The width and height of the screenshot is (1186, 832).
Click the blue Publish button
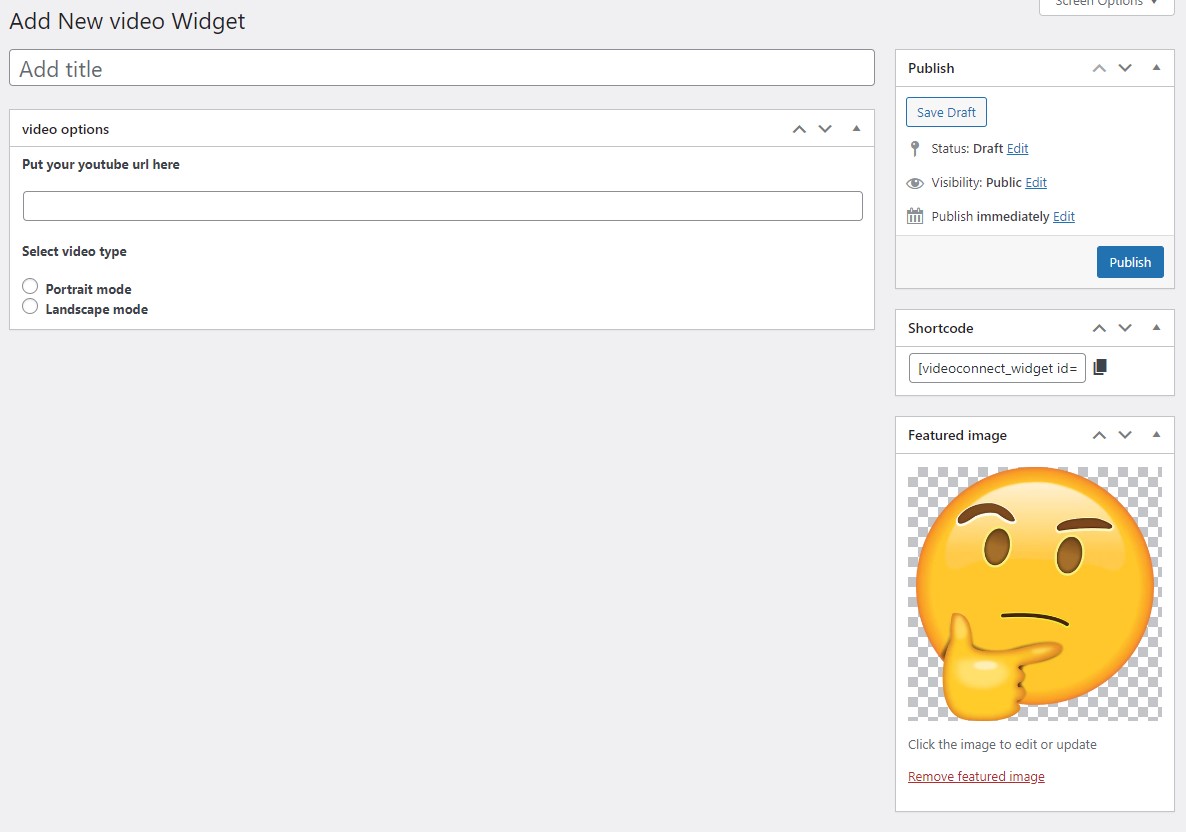[x=1130, y=262]
